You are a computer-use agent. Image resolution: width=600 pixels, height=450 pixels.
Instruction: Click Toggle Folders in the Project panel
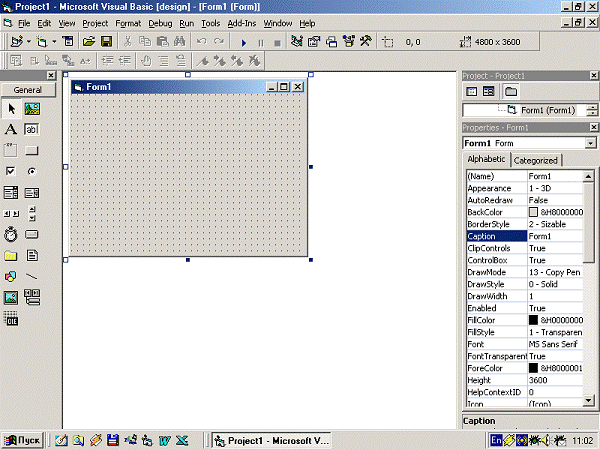pyautogui.click(x=510, y=91)
